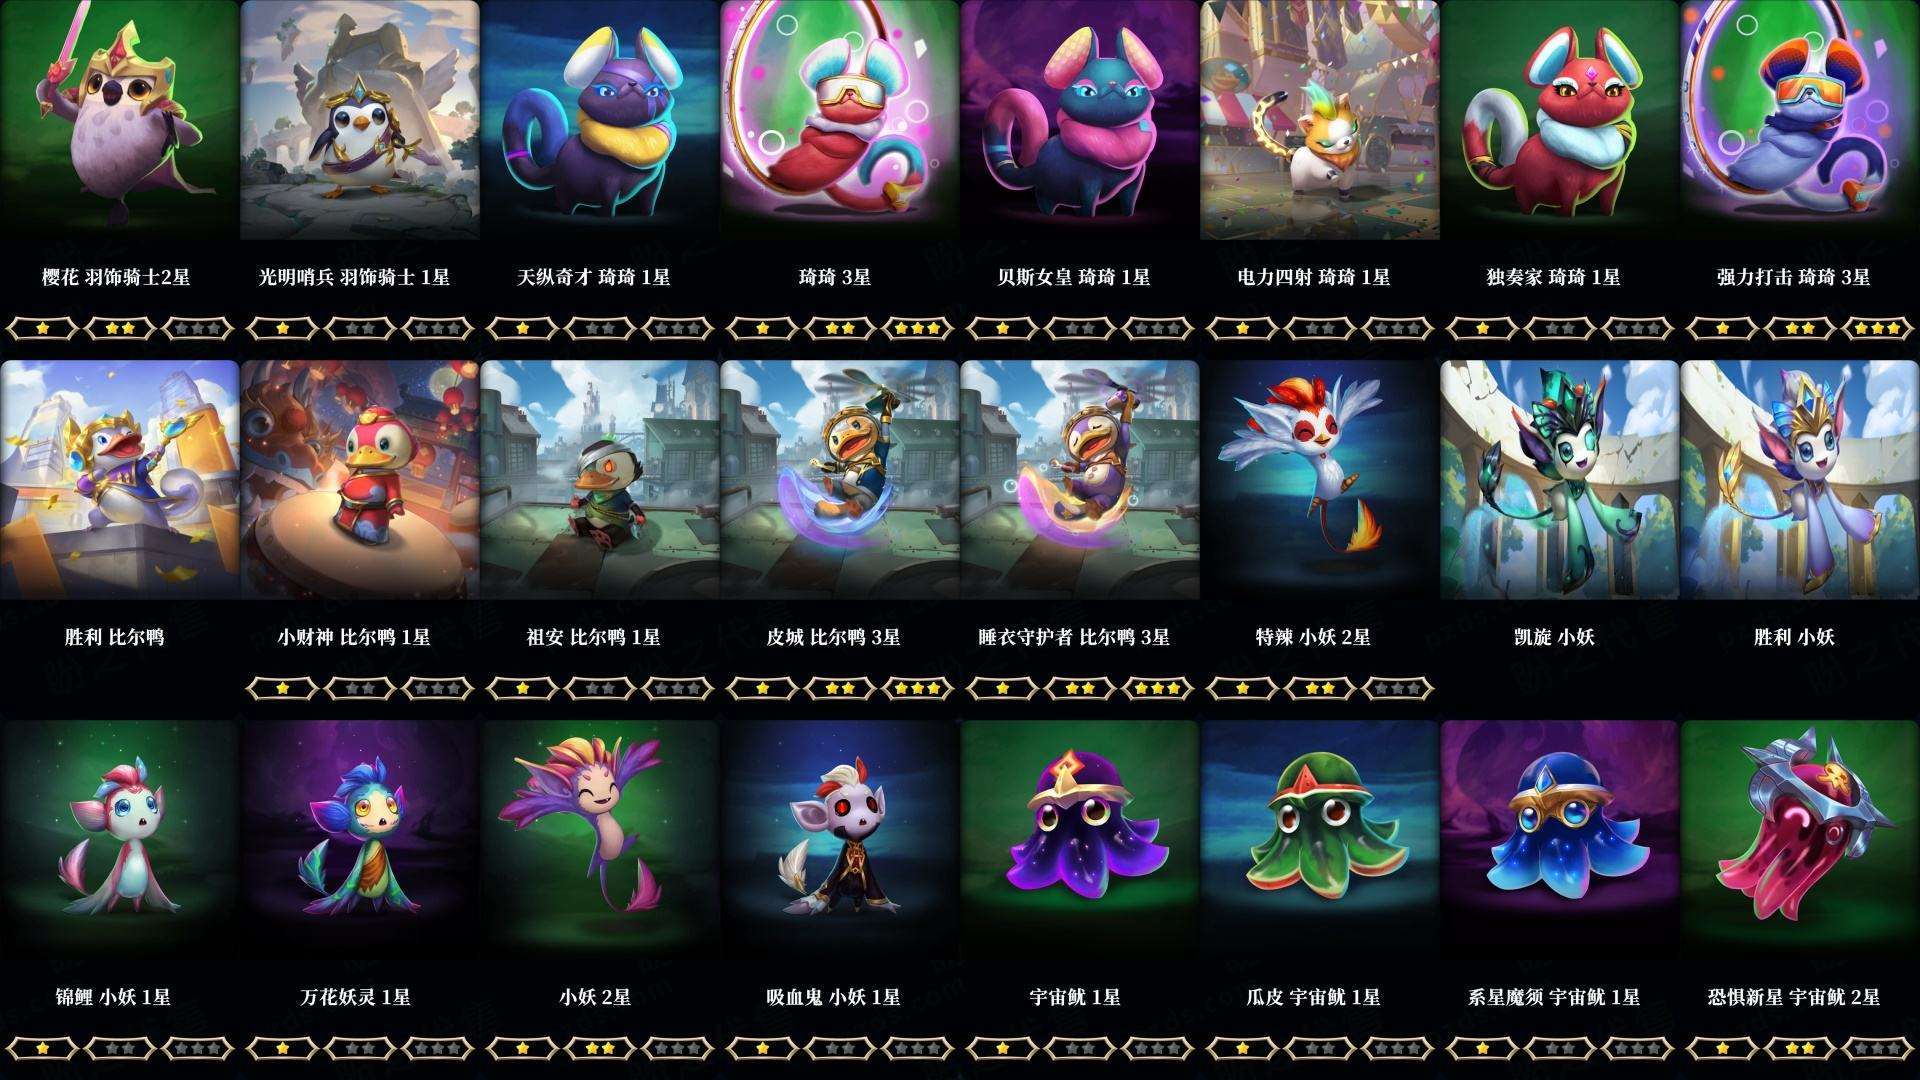The height and width of the screenshot is (1080, 1920).
Task: Choose the 瓜皮 宇宙鱿 watermelon squid
Action: [1320, 840]
